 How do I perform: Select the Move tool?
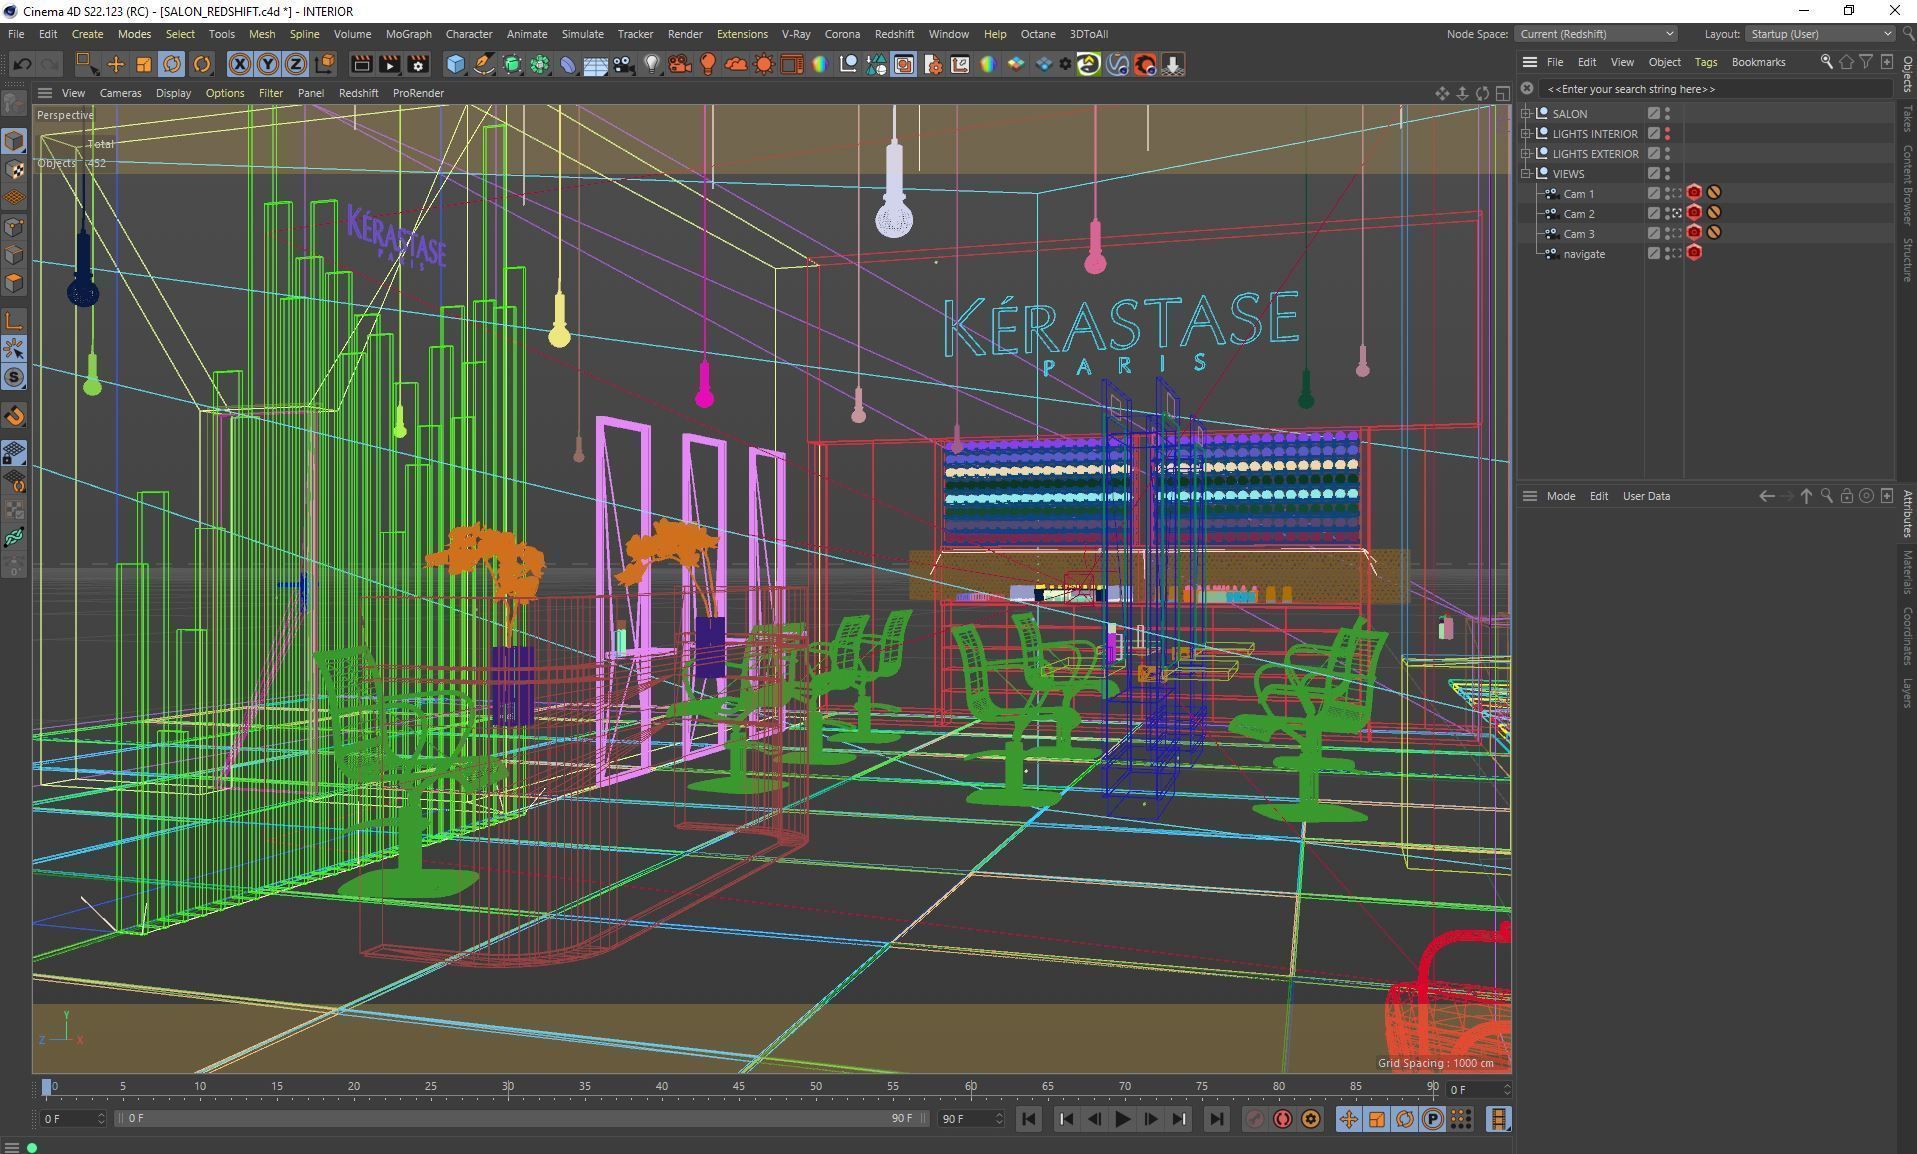(x=115, y=64)
